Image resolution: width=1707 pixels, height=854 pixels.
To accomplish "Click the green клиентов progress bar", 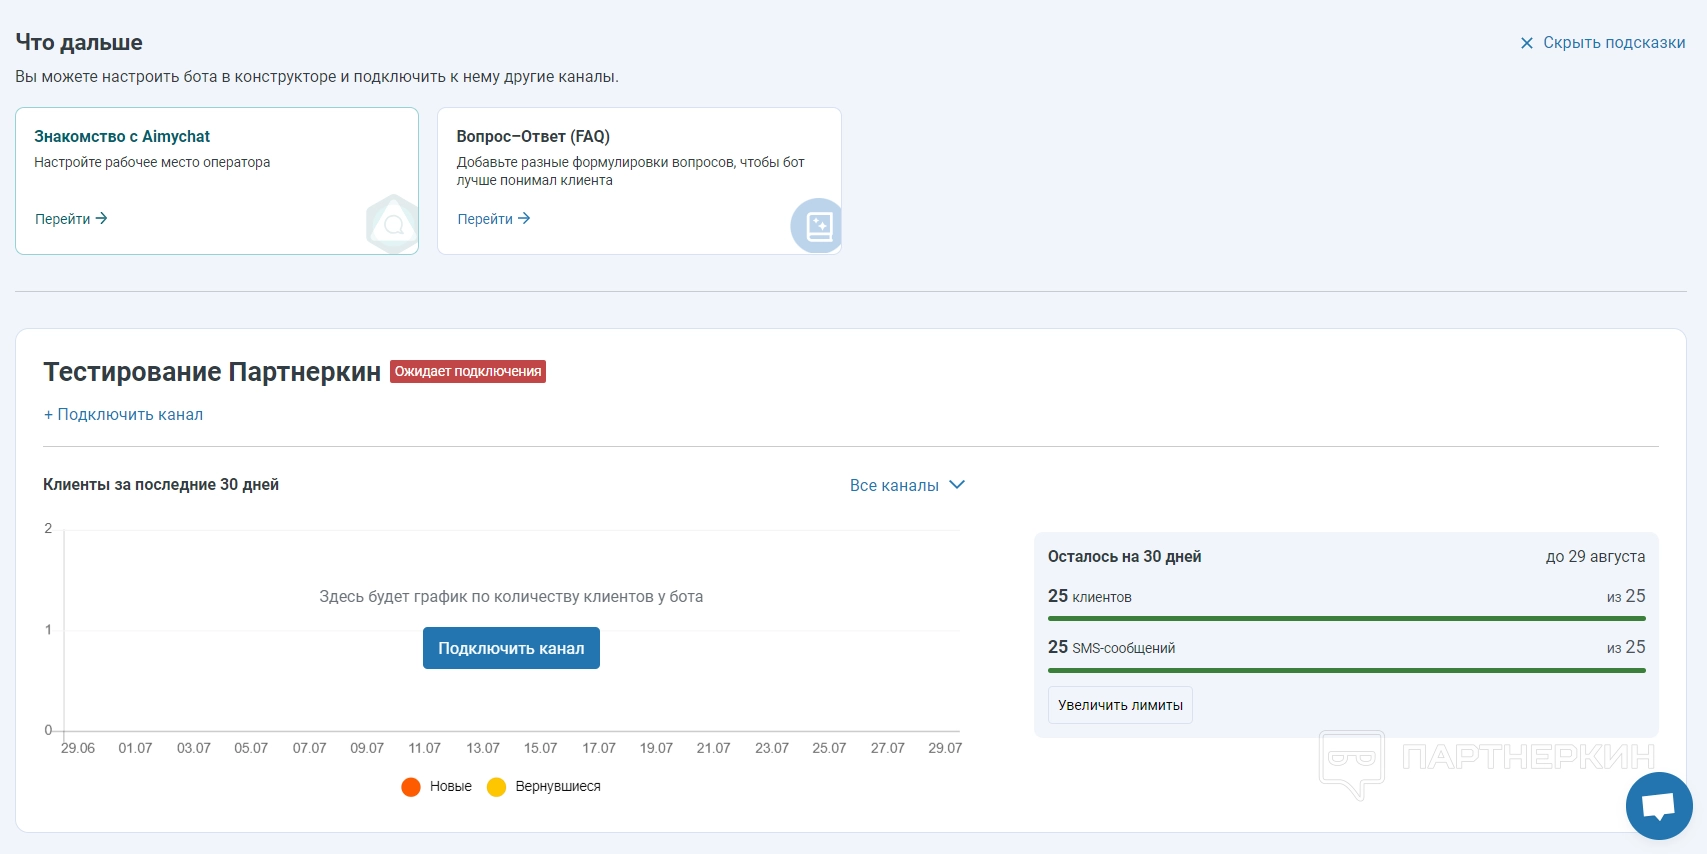I will [1346, 619].
